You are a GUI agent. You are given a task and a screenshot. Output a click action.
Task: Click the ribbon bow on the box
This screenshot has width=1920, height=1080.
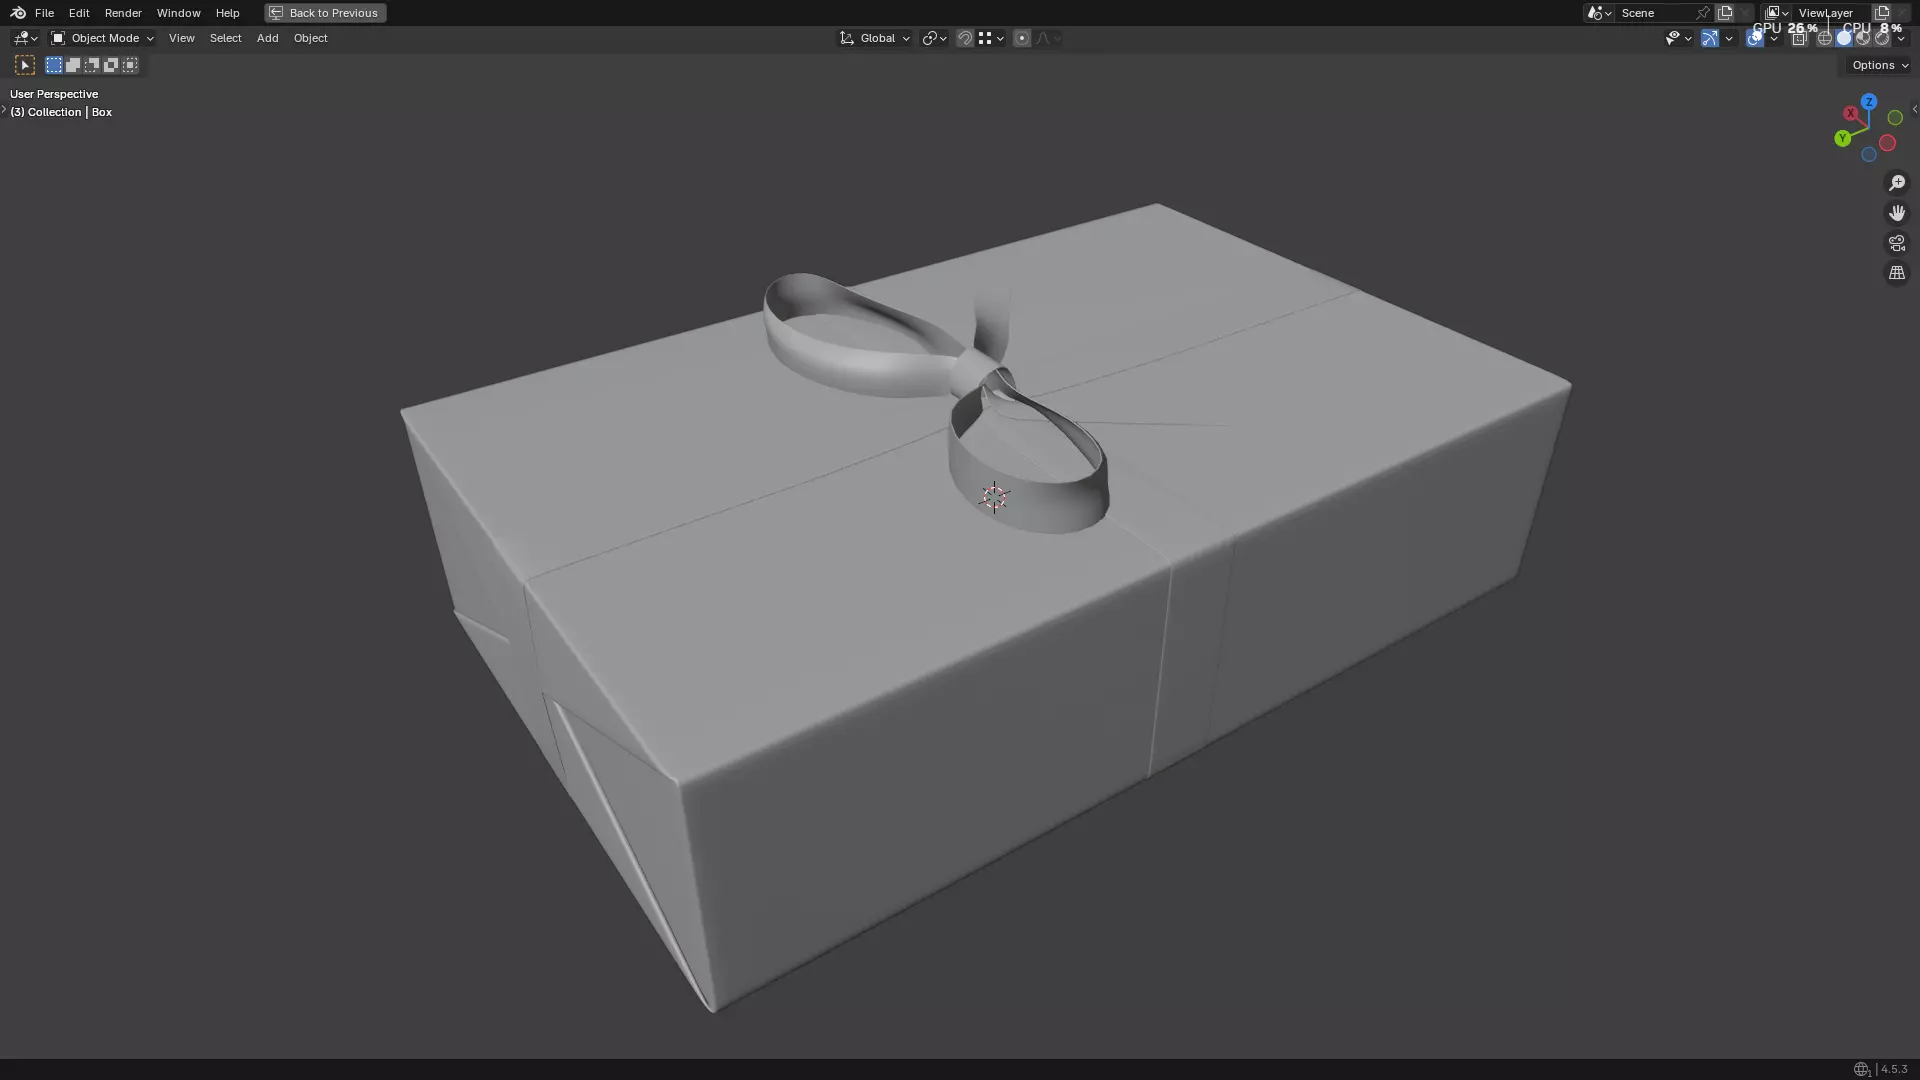click(x=936, y=401)
